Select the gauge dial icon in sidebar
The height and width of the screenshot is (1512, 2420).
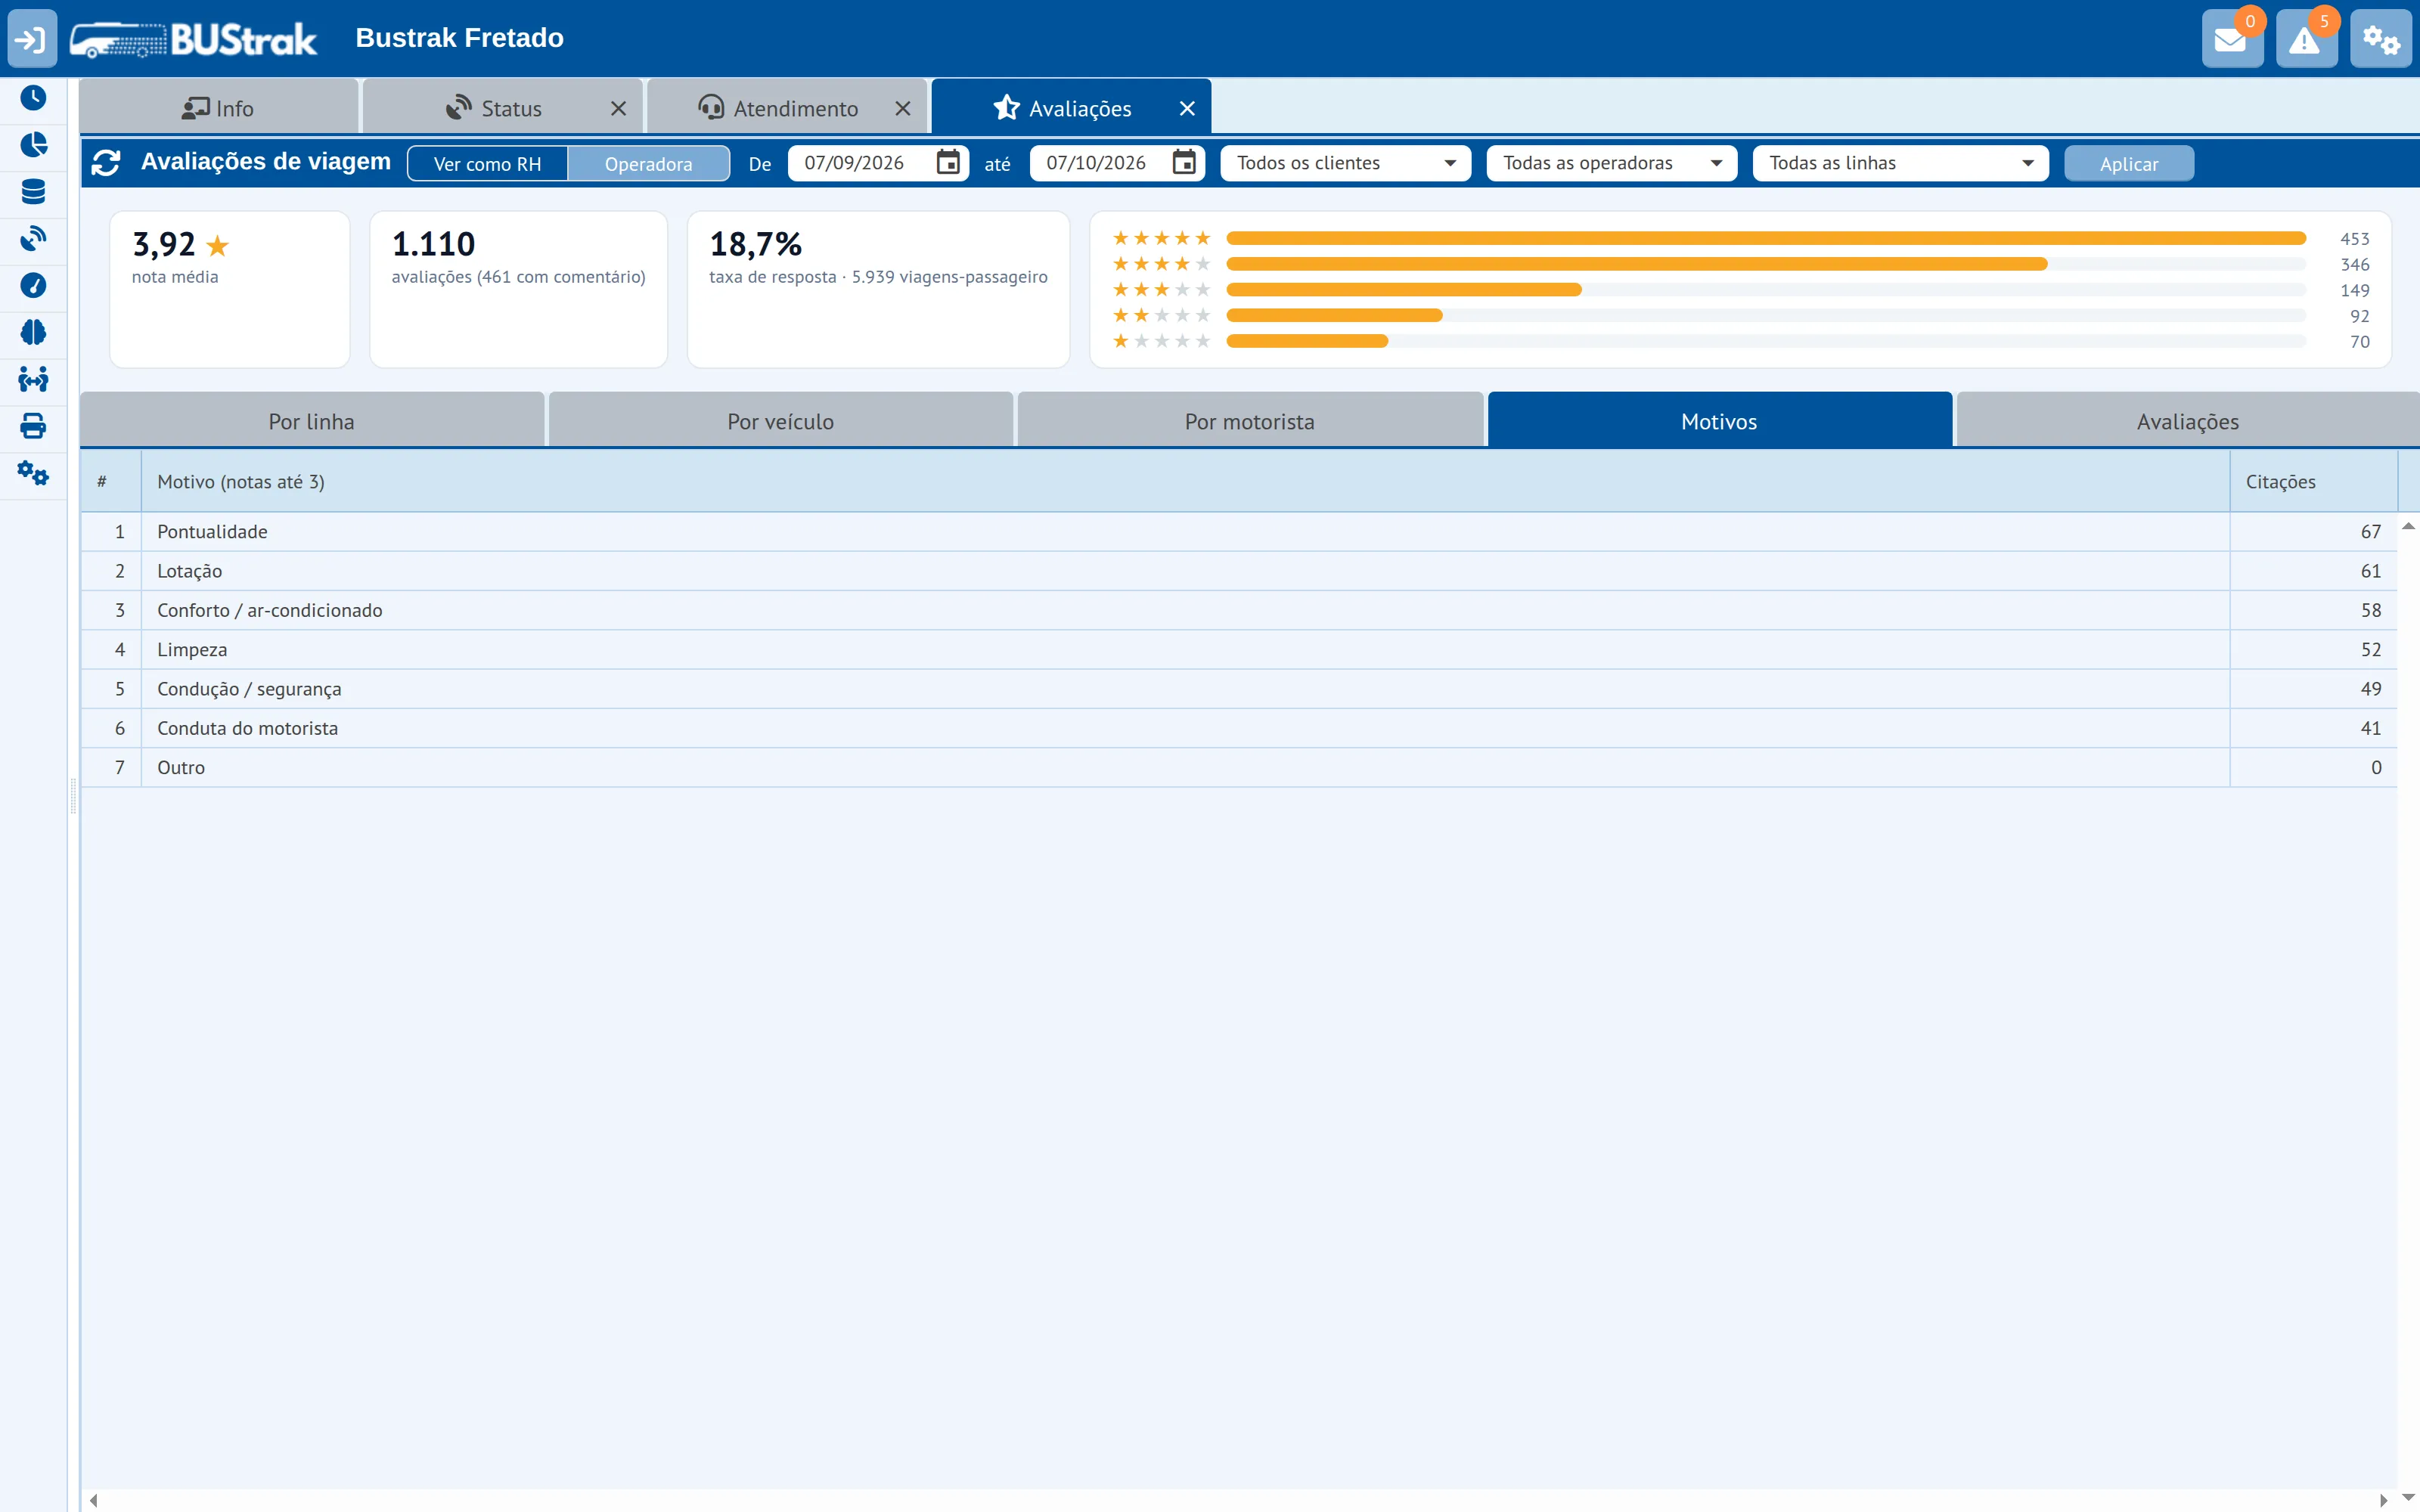33,286
